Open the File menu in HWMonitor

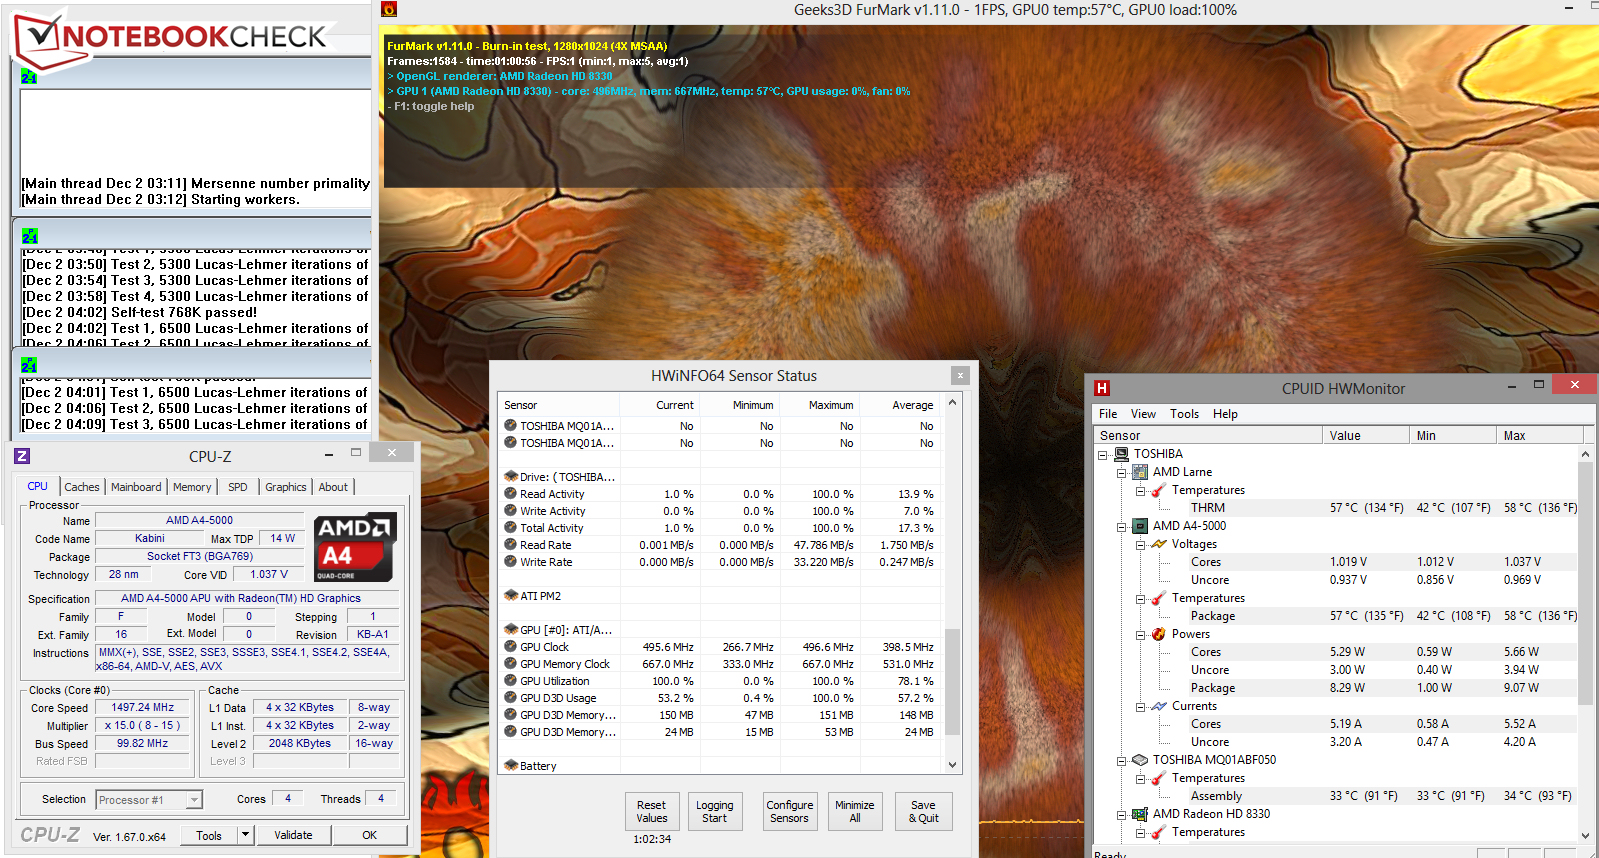[x=1108, y=414]
